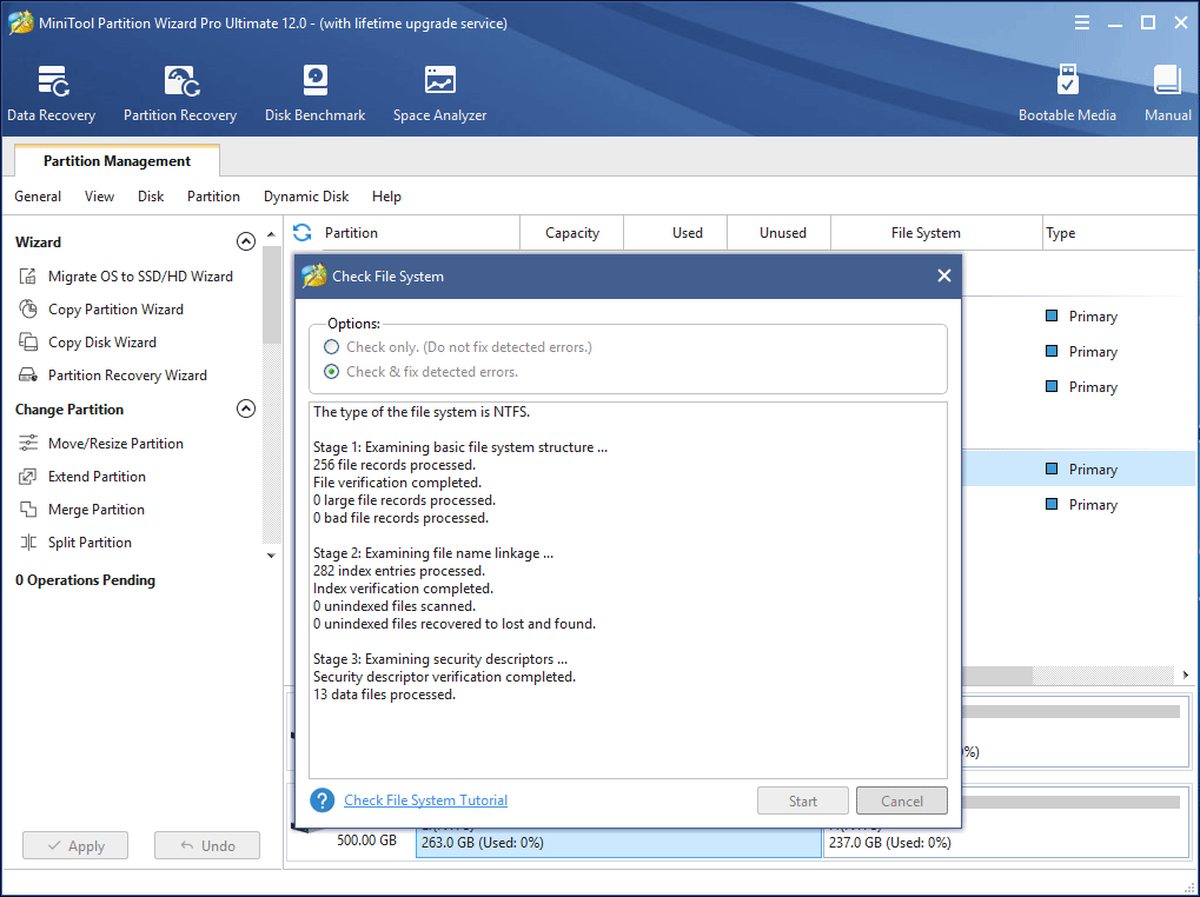This screenshot has height=897, width=1200.
Task: Open the Disk Benchmark tool
Action: click(x=315, y=94)
